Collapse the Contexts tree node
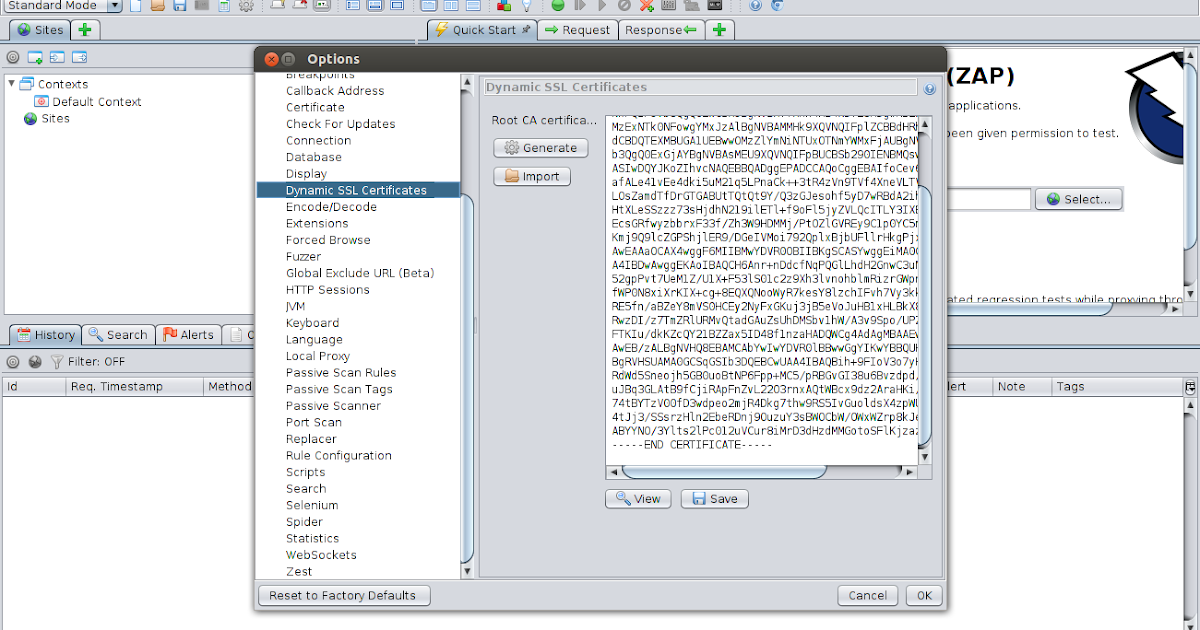Image resolution: width=1200 pixels, height=630 pixels. pyautogui.click(x=12, y=84)
